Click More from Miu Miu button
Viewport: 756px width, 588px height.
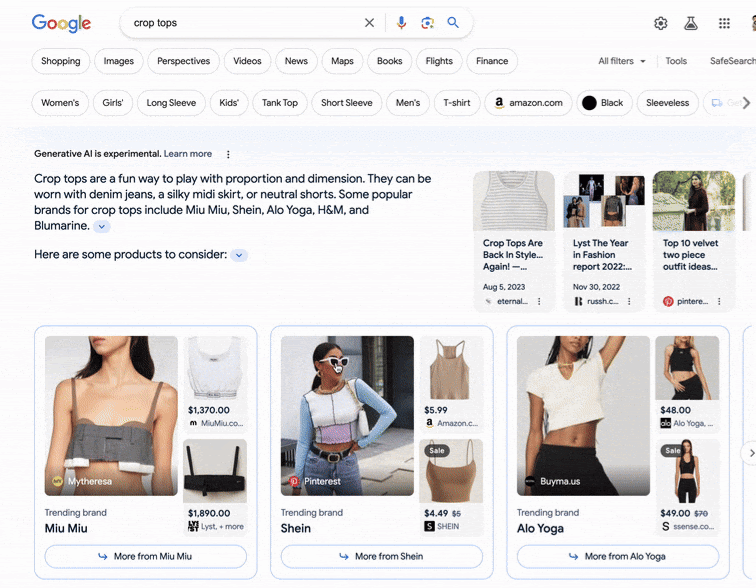tap(146, 556)
